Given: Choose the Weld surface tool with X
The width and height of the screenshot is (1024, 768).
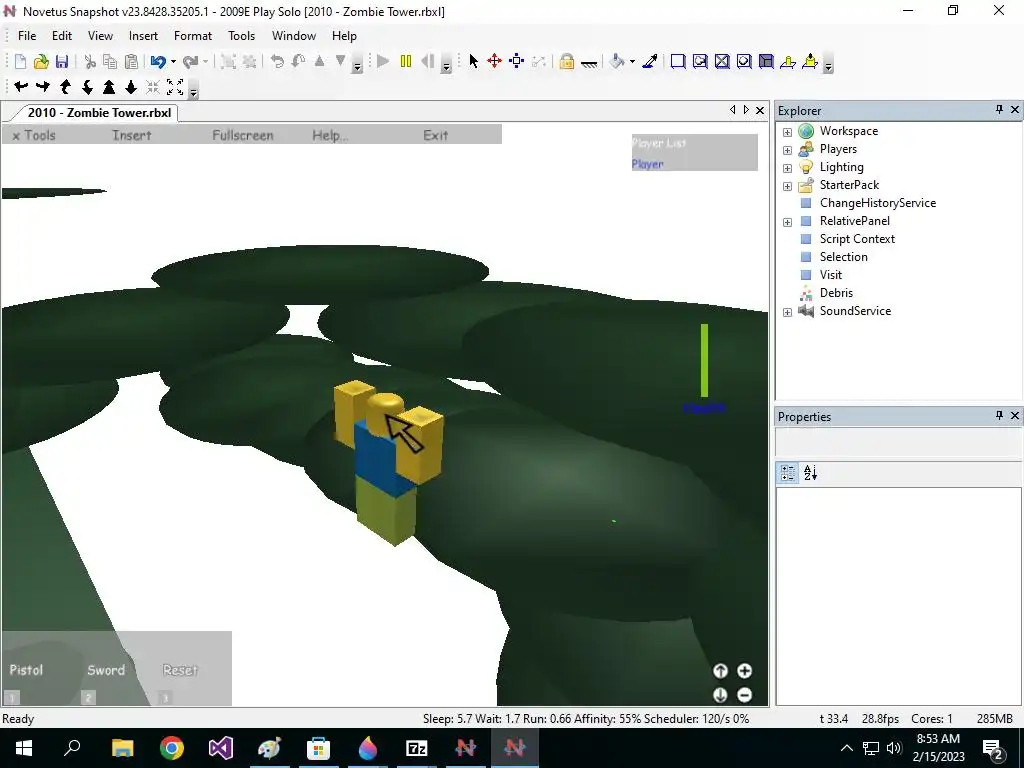Looking at the screenshot, I should click(x=722, y=61).
